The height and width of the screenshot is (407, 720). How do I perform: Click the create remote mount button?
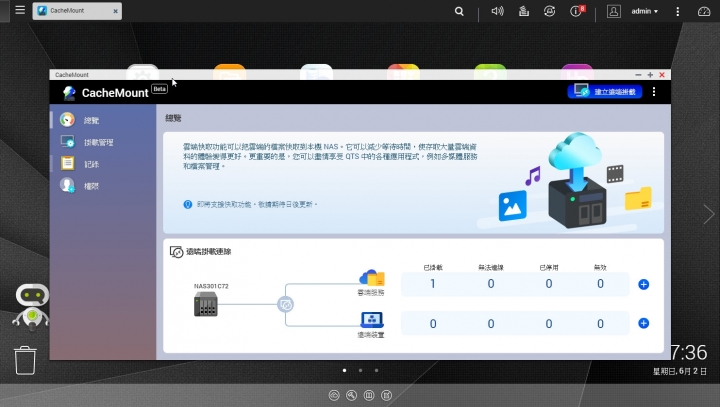click(x=605, y=92)
